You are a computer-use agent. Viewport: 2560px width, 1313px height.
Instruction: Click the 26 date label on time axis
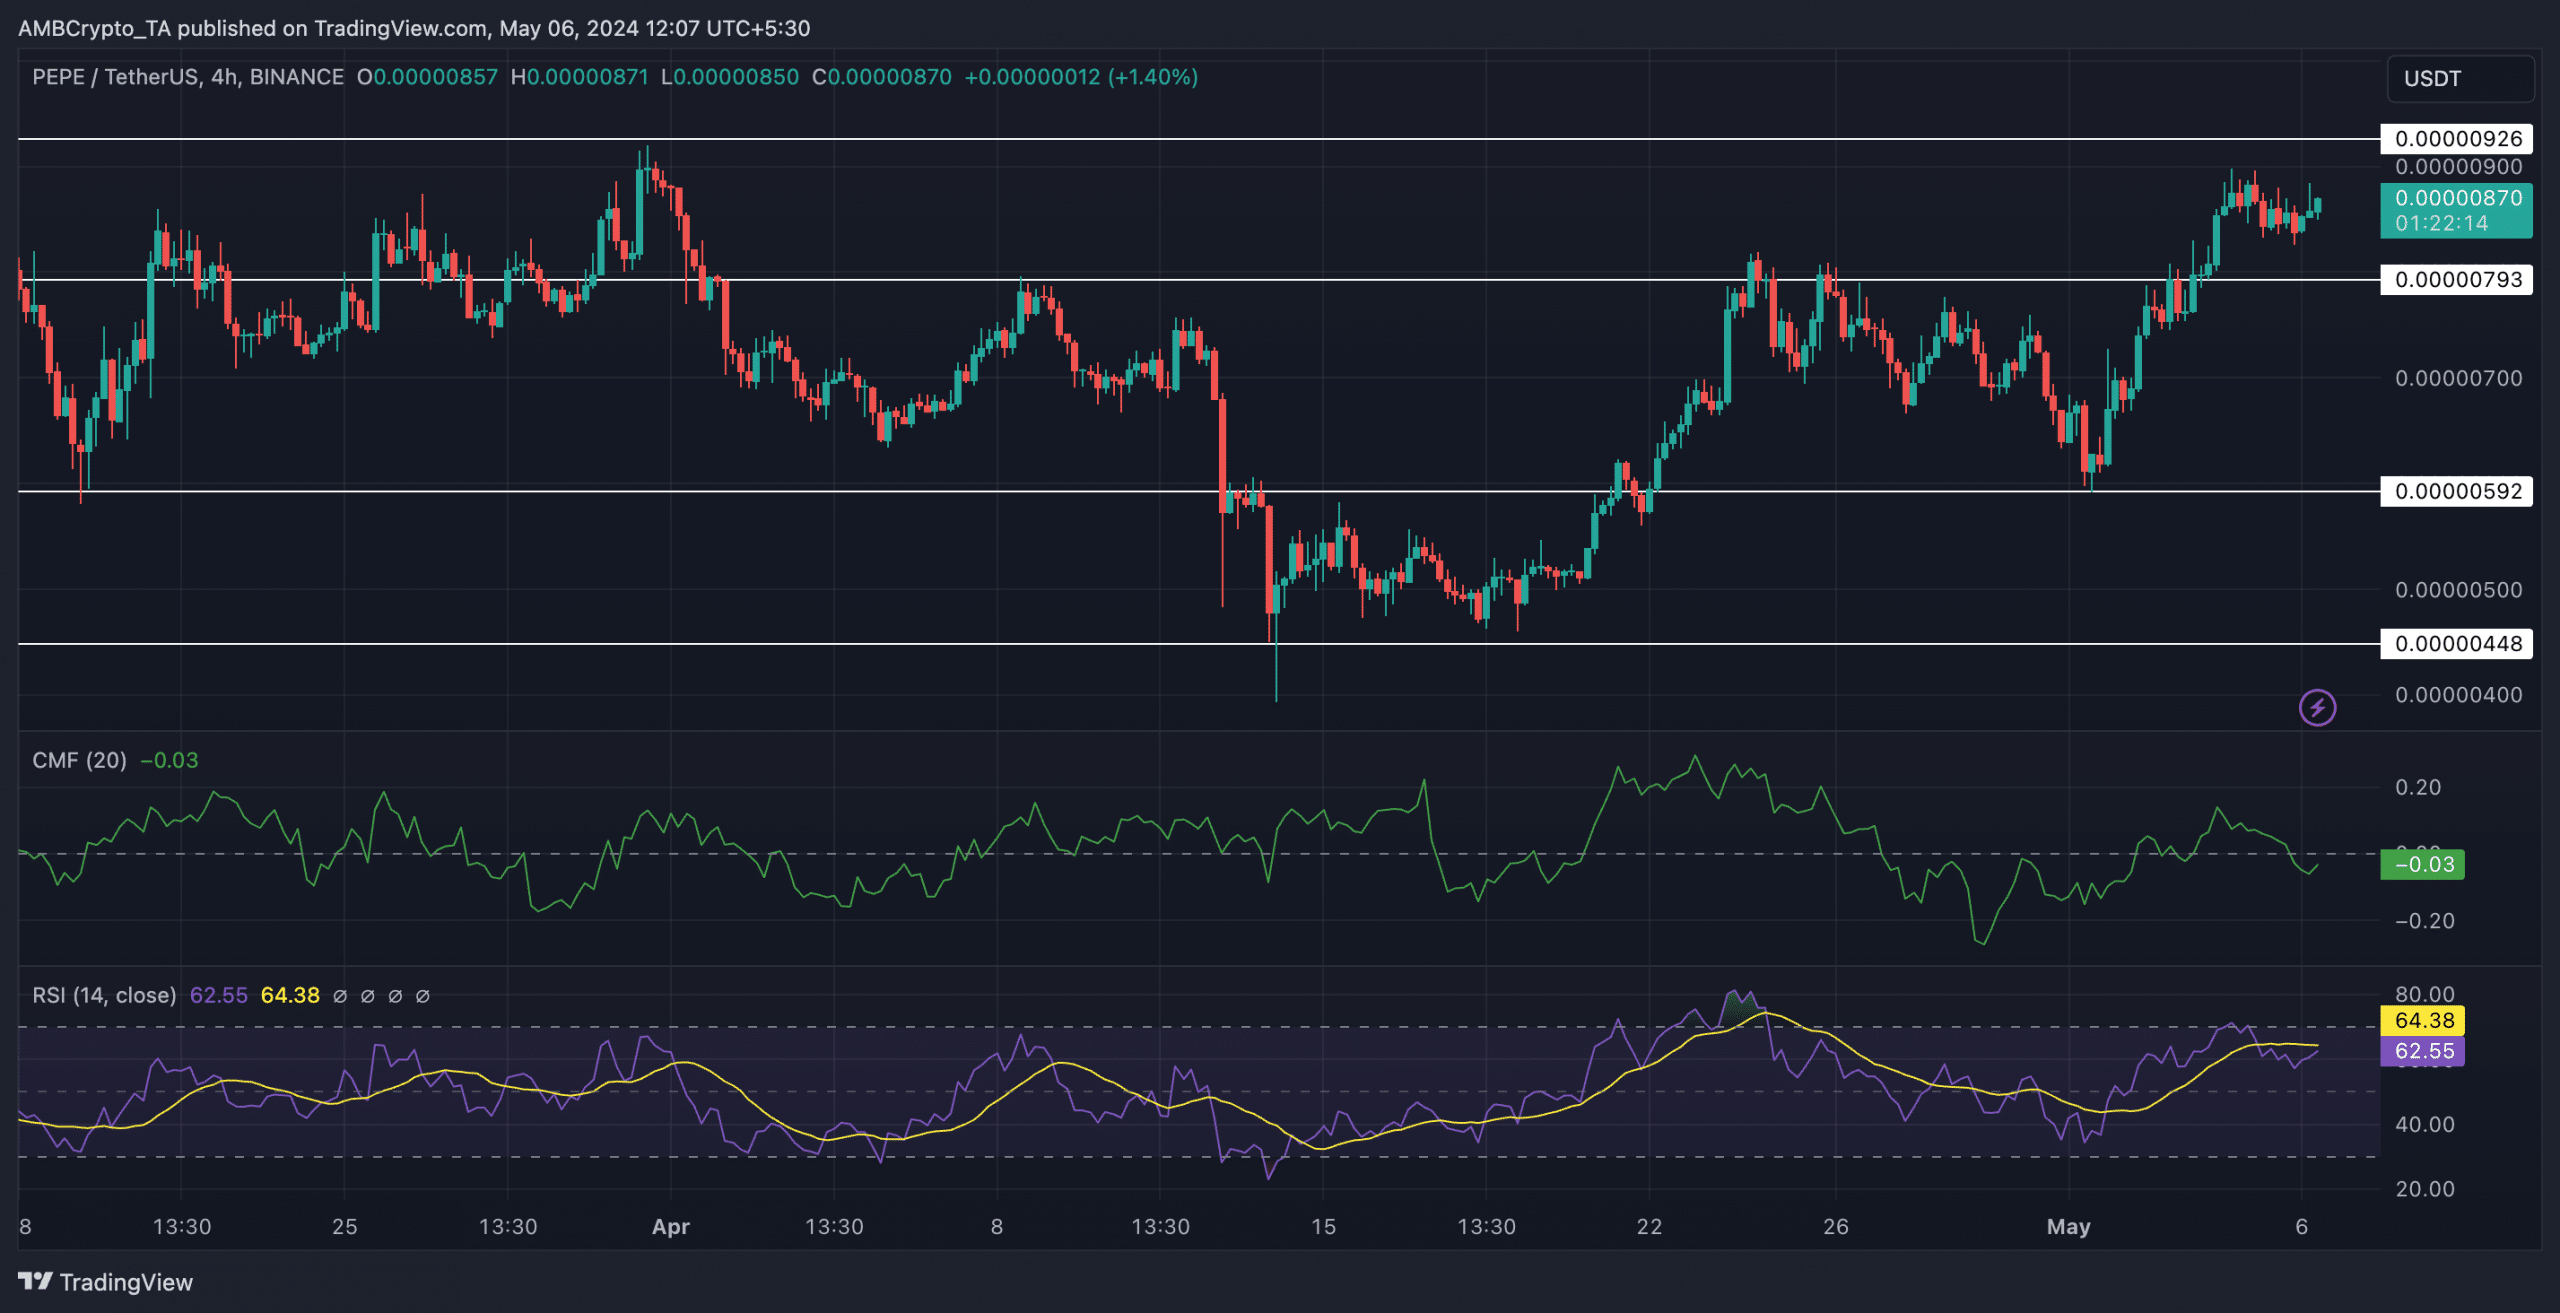coord(1836,1227)
